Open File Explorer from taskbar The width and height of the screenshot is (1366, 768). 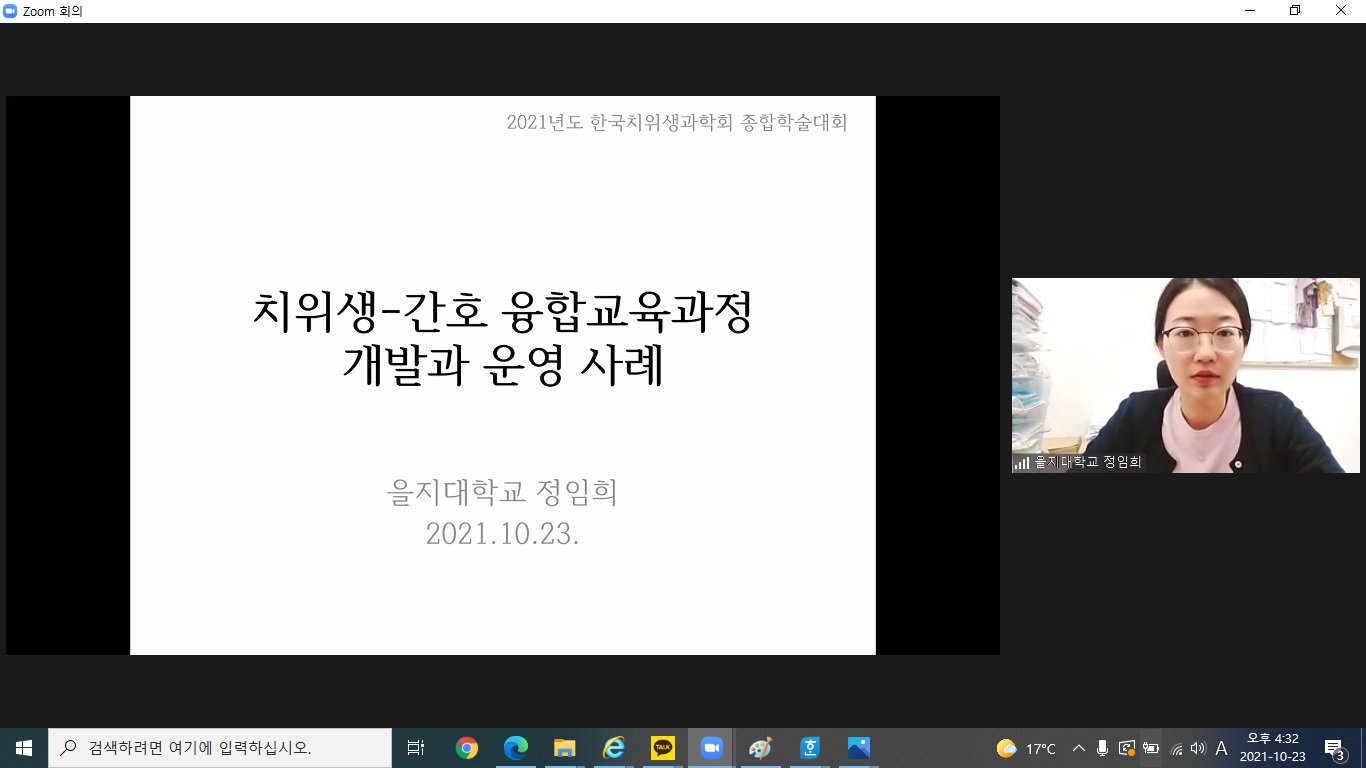click(x=565, y=747)
